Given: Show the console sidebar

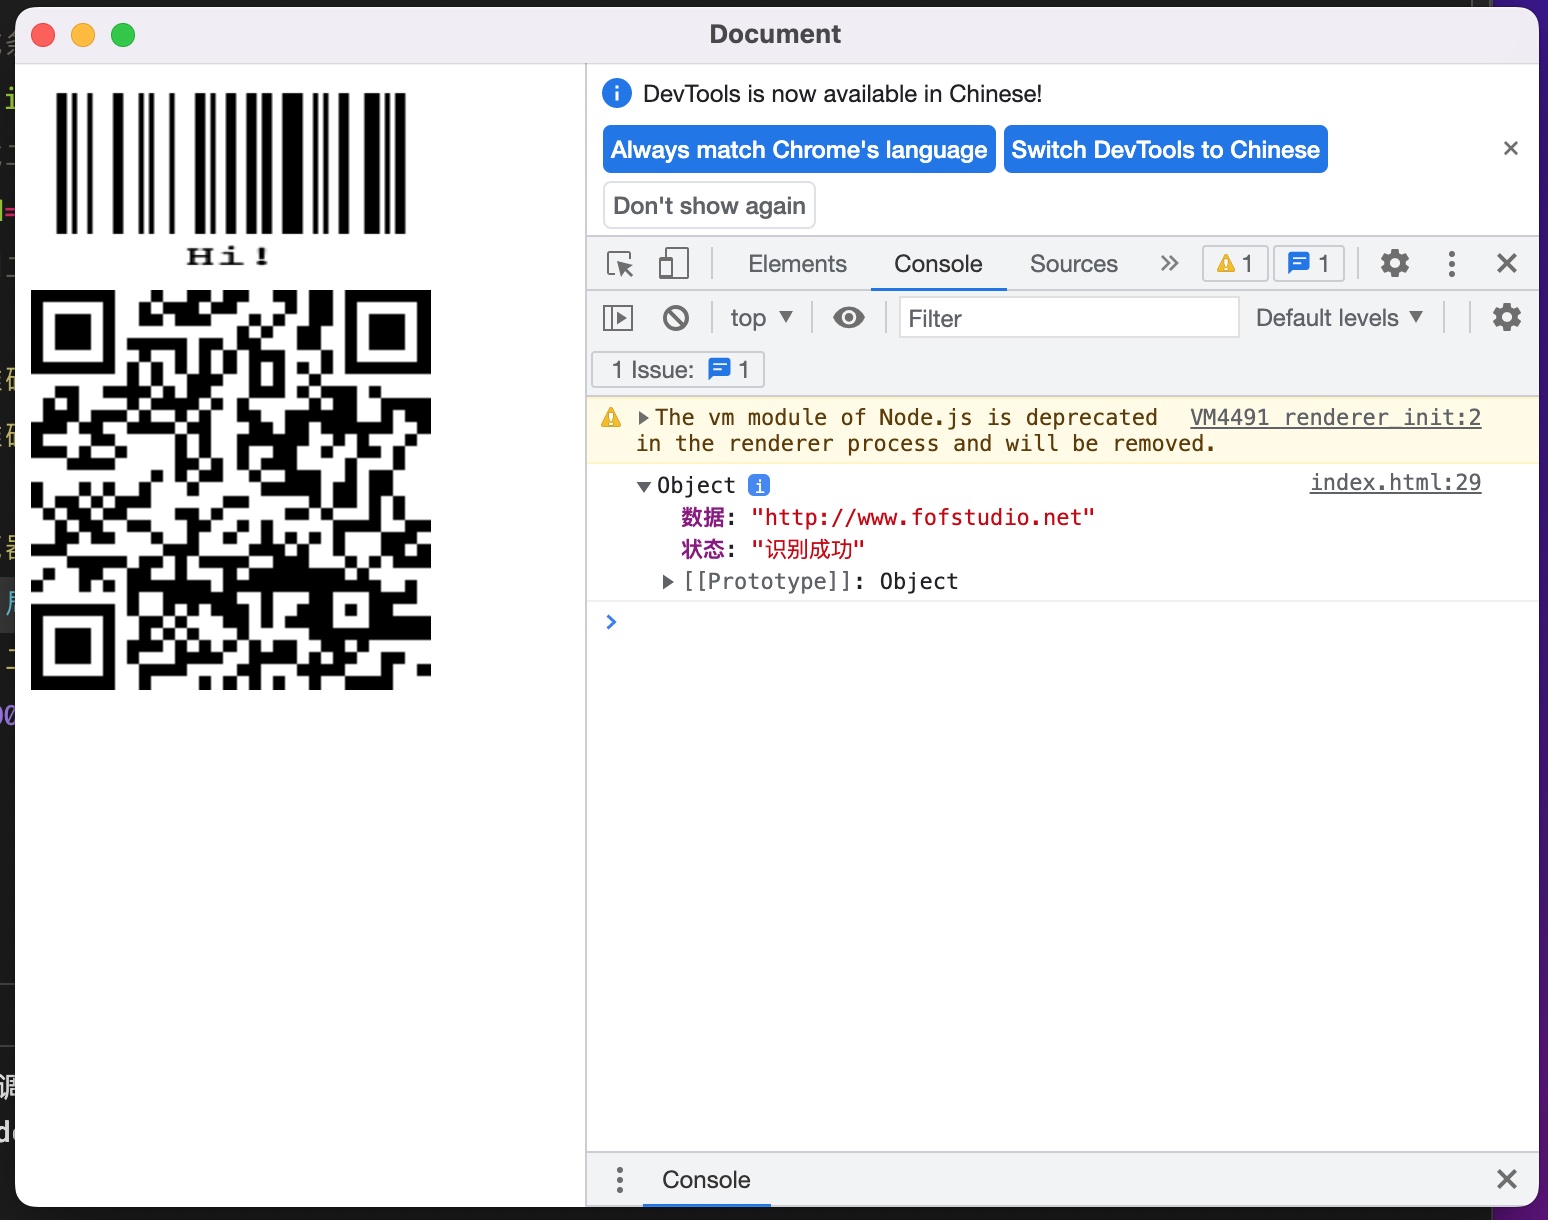Looking at the screenshot, I should click(619, 318).
